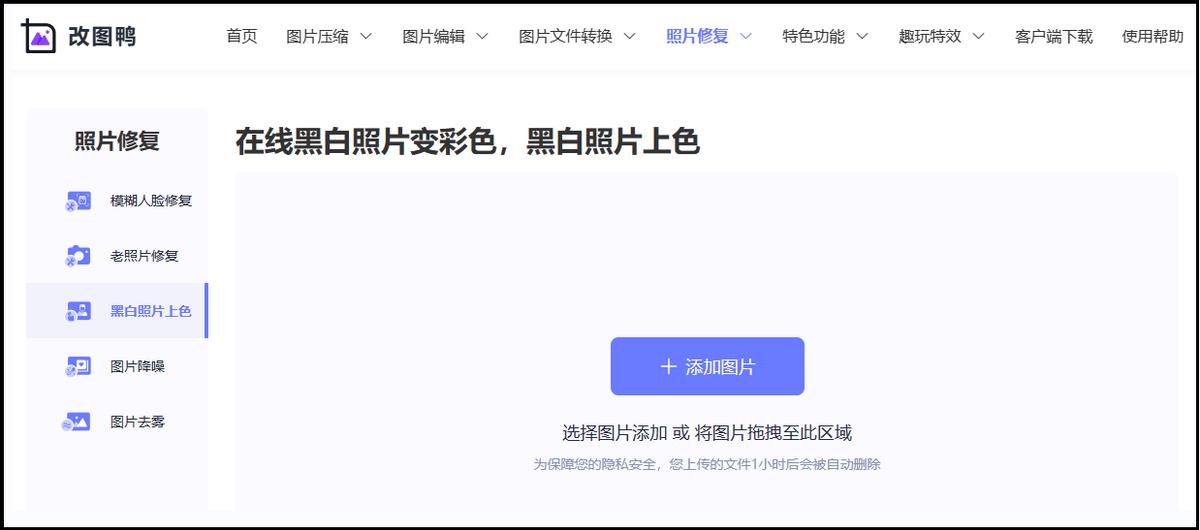Open the 老照片修复 text link

pos(144,256)
